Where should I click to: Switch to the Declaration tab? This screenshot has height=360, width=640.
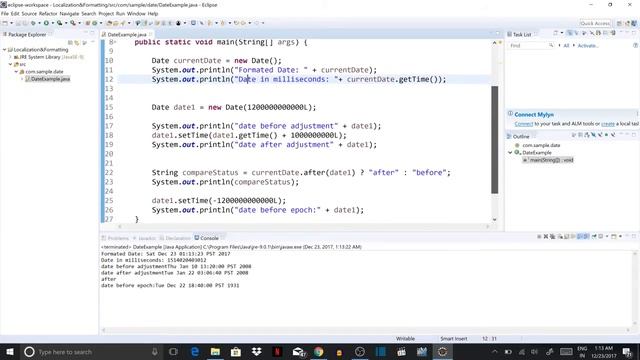175,238
